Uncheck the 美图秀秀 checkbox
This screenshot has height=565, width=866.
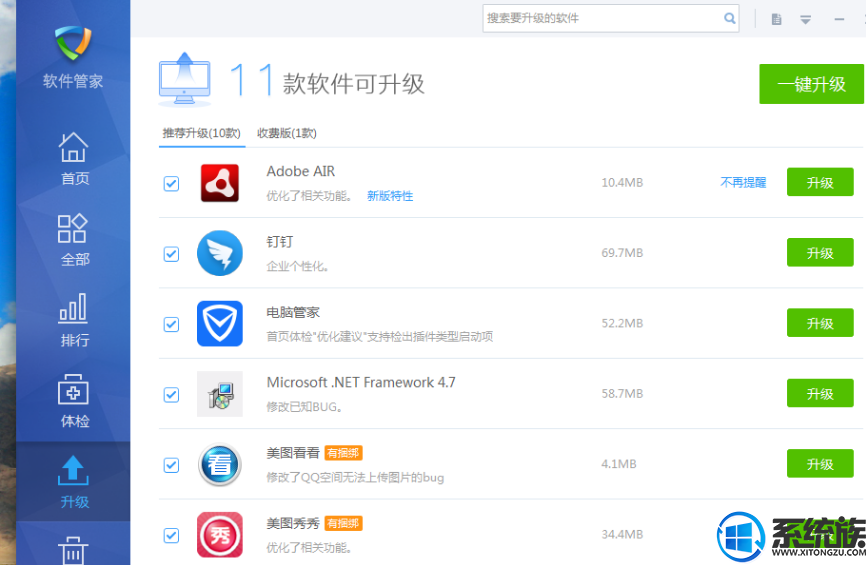(x=171, y=535)
